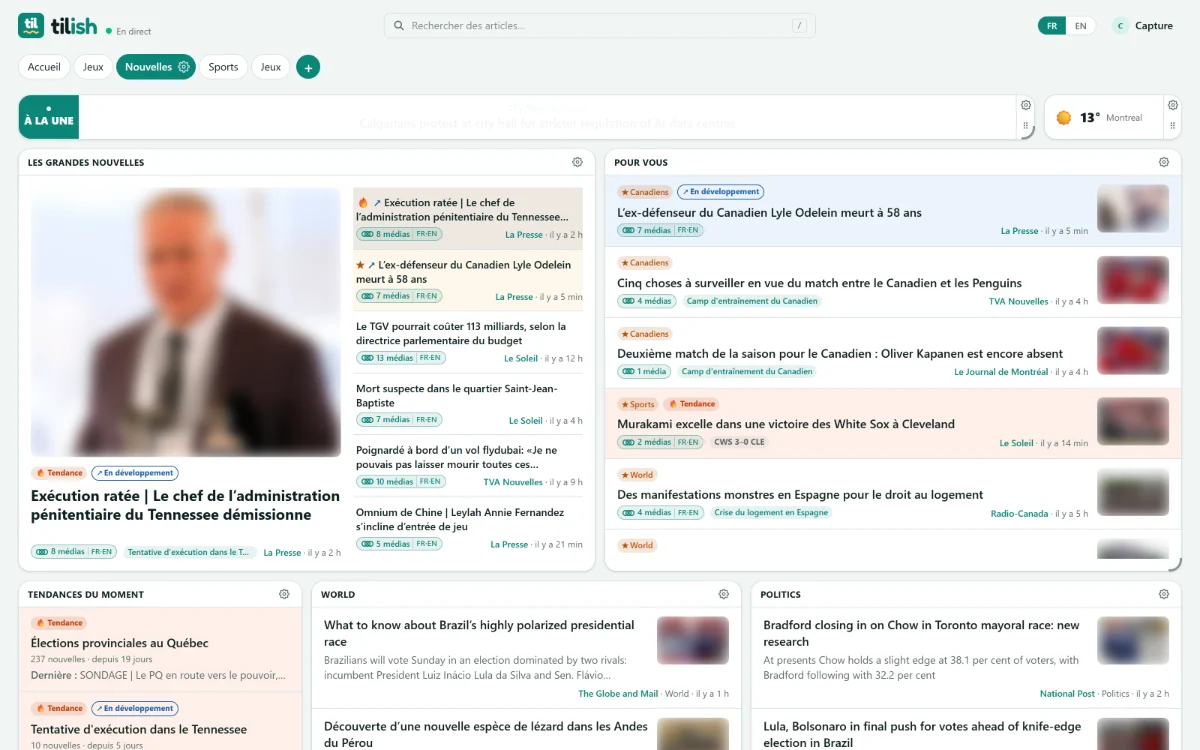Click the CWS 3–0 CLE score badge
This screenshot has width=1200, height=750.
tap(739, 442)
